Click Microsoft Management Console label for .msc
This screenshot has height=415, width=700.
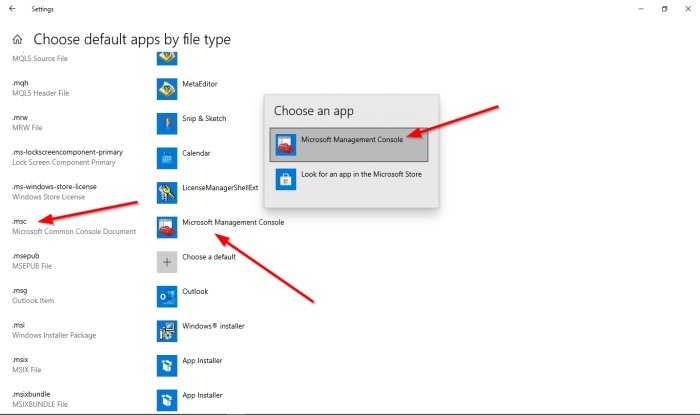tap(233, 222)
